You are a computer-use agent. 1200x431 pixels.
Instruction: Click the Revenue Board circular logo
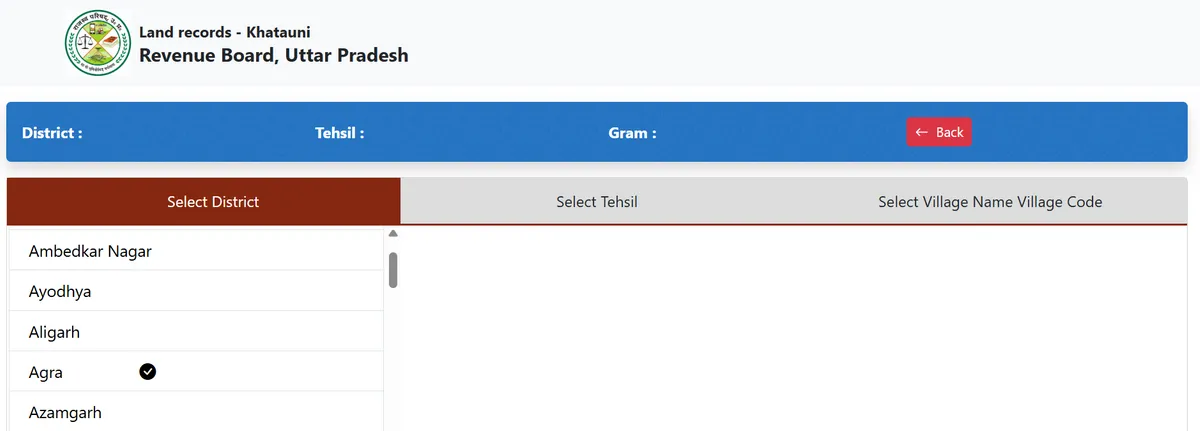coord(98,45)
